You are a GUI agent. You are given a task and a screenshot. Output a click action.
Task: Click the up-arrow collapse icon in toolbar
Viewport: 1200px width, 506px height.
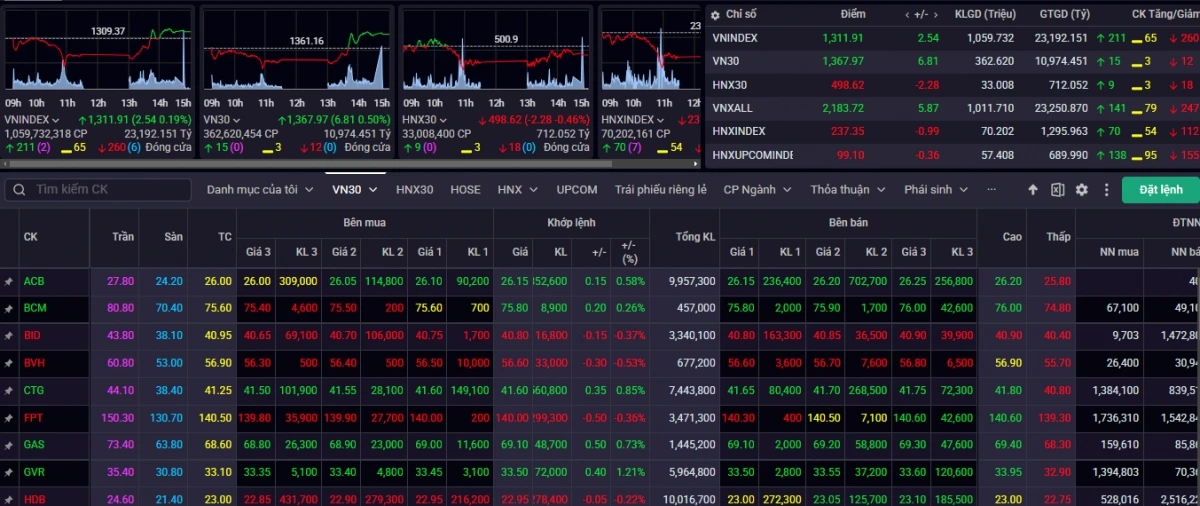click(x=1033, y=189)
